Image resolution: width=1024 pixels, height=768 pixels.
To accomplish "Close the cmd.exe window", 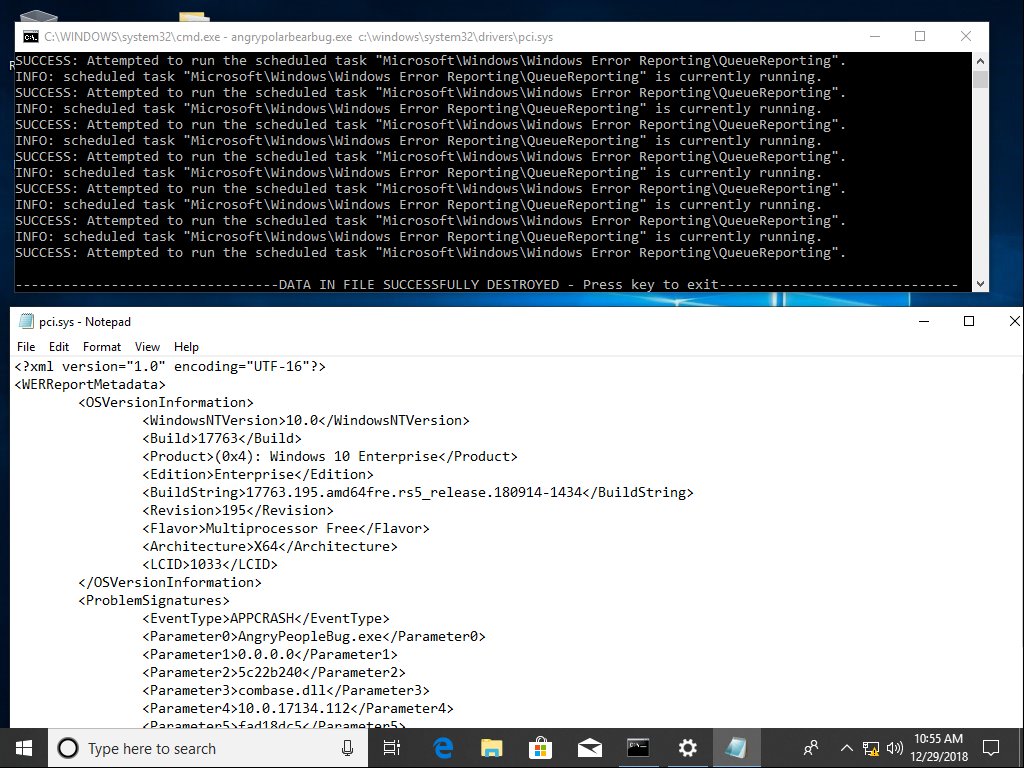I will click(x=965, y=37).
